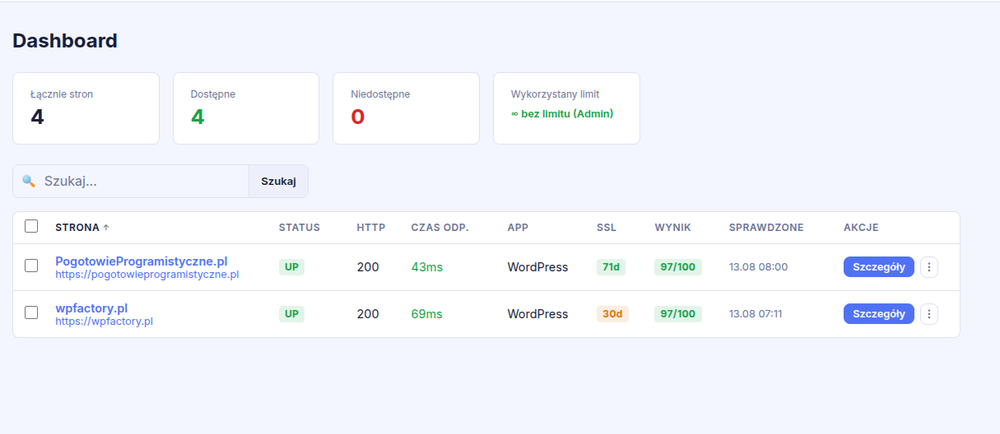
Task: Click the WordPress cell for wpfactory.pl
Action: coord(538,314)
